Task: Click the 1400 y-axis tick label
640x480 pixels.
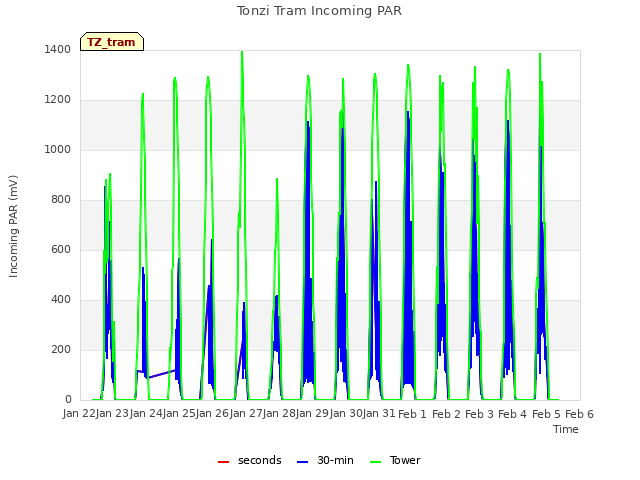Action: [x=58, y=49]
